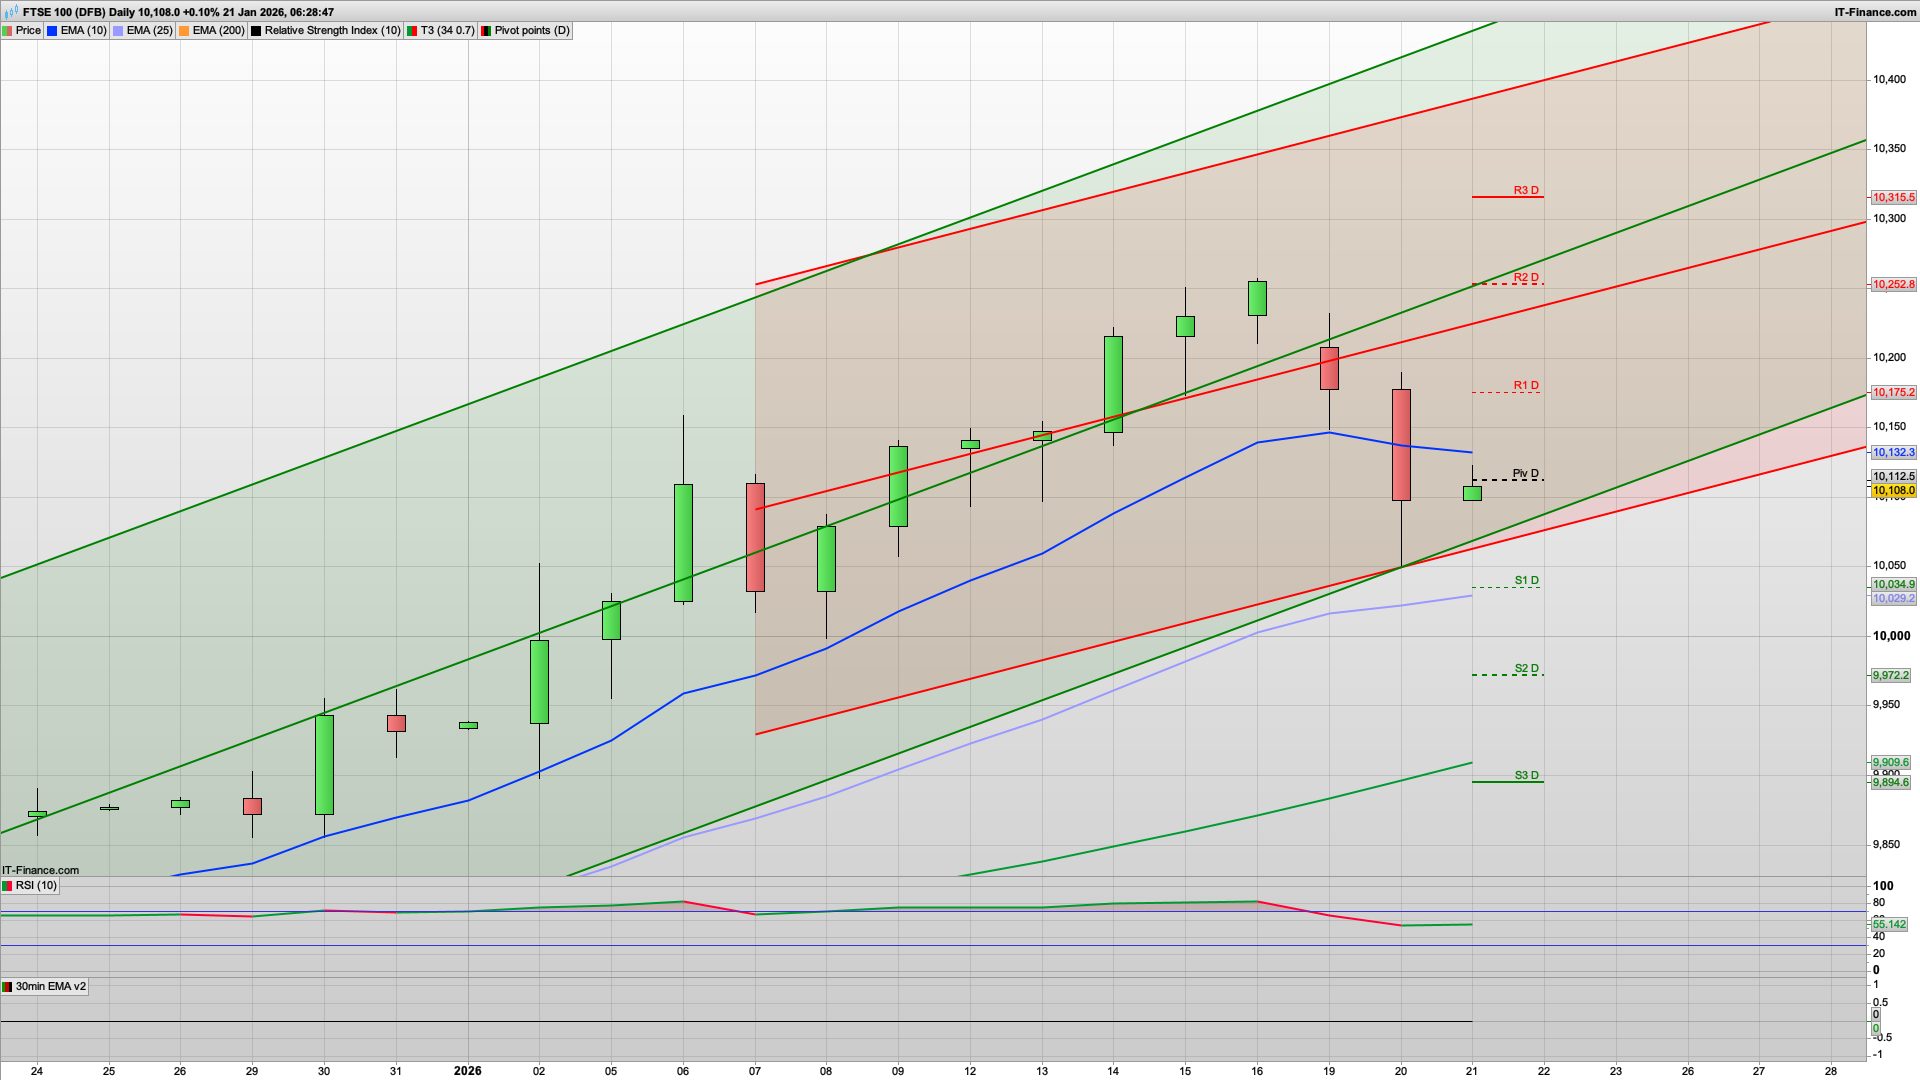
Task: Click the candlestick logo in the title bar
Action: pos(9,12)
